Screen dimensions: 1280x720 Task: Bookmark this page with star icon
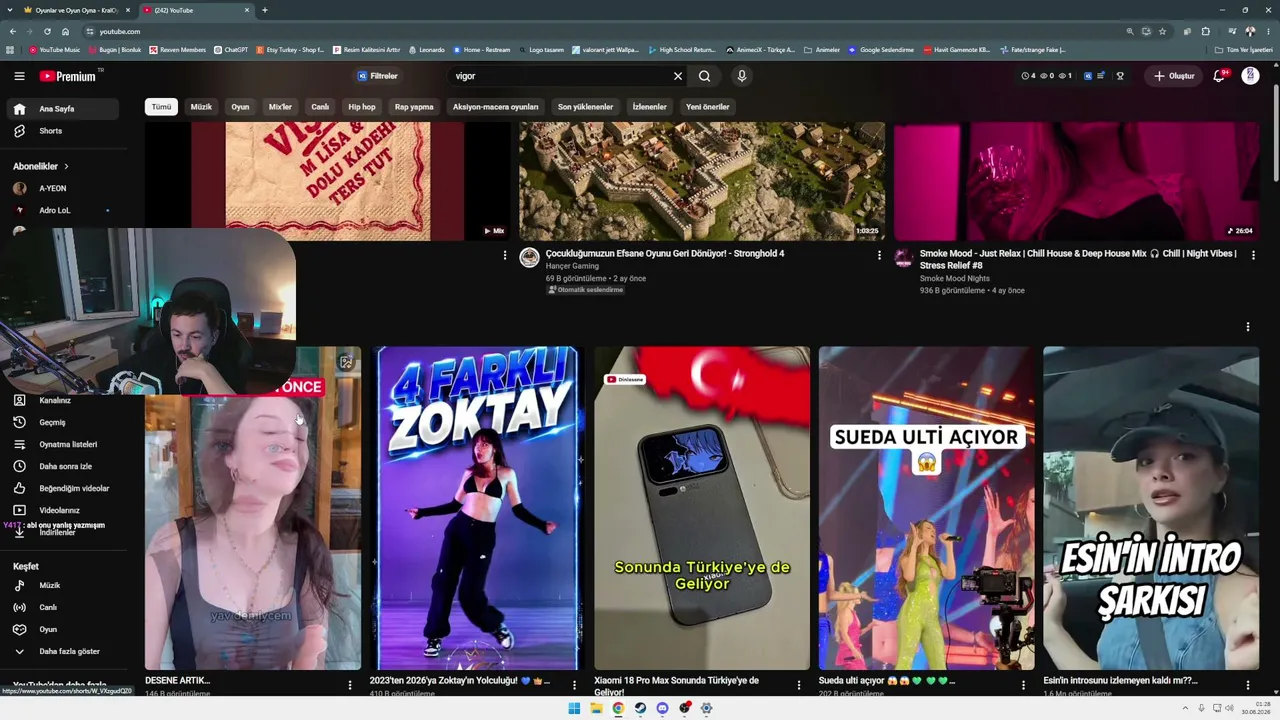click(1162, 31)
